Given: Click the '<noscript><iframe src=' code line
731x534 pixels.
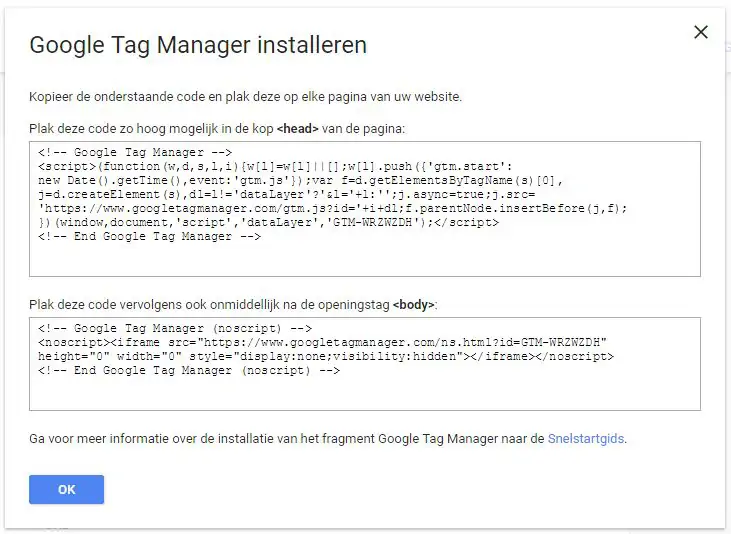Looking at the screenshot, I should (x=323, y=342).
